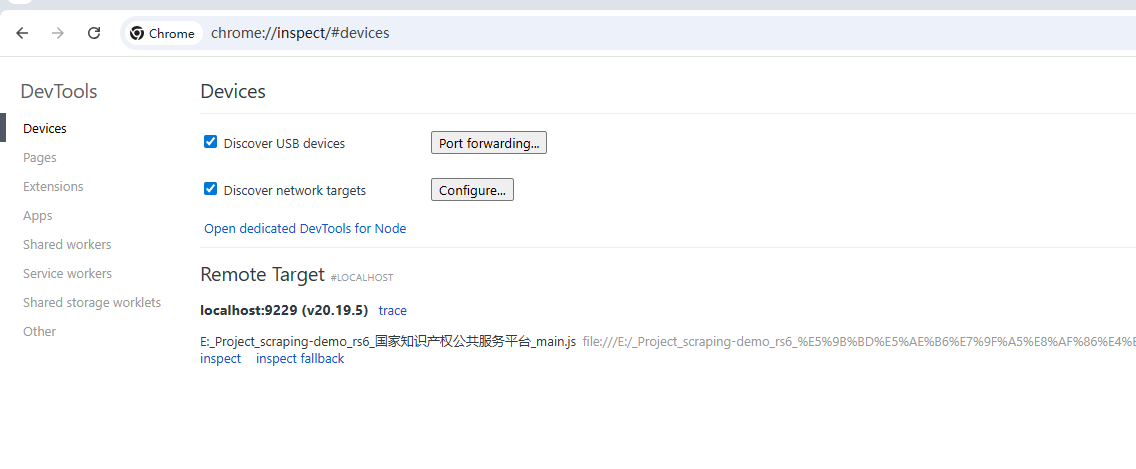Show Shared workers list
1136x469 pixels.
[67, 244]
